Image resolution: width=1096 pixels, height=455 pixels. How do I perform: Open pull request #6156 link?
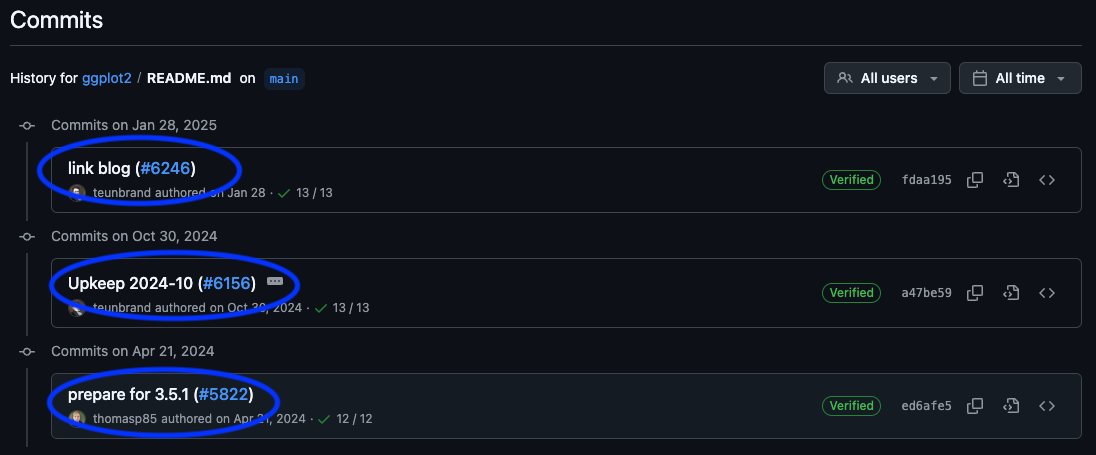[226, 283]
